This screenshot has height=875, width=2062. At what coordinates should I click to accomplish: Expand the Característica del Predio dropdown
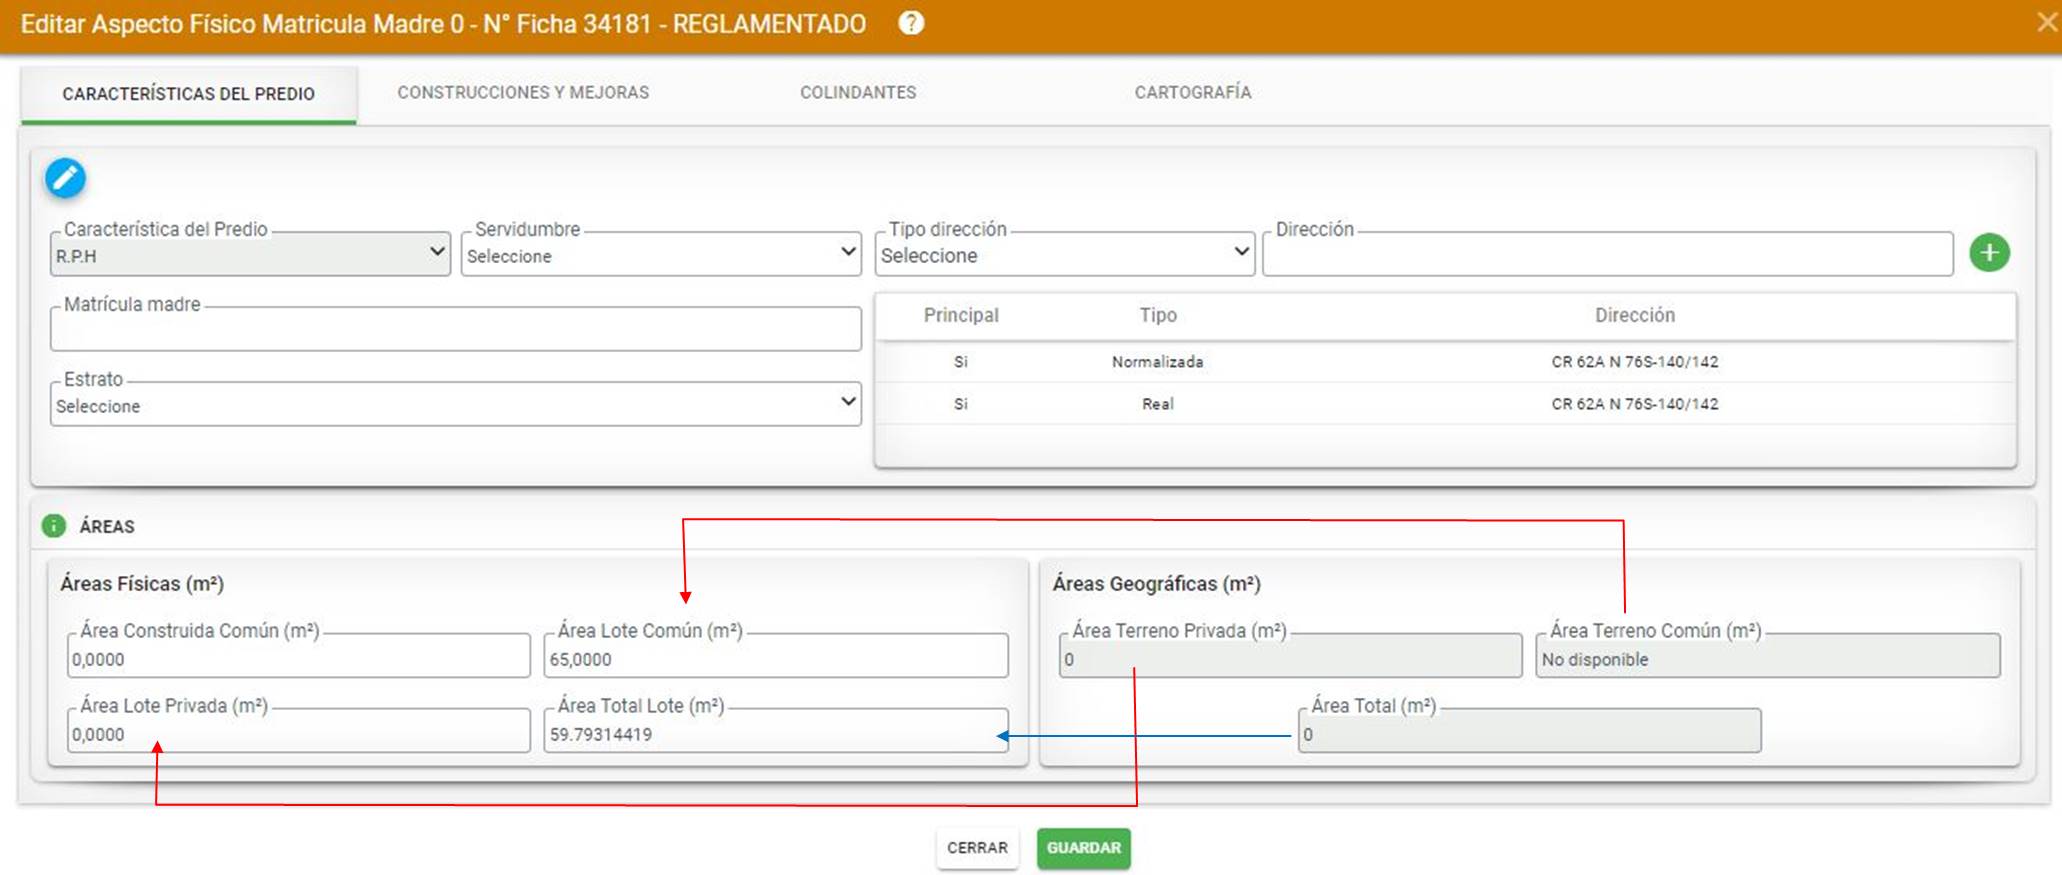coord(250,254)
